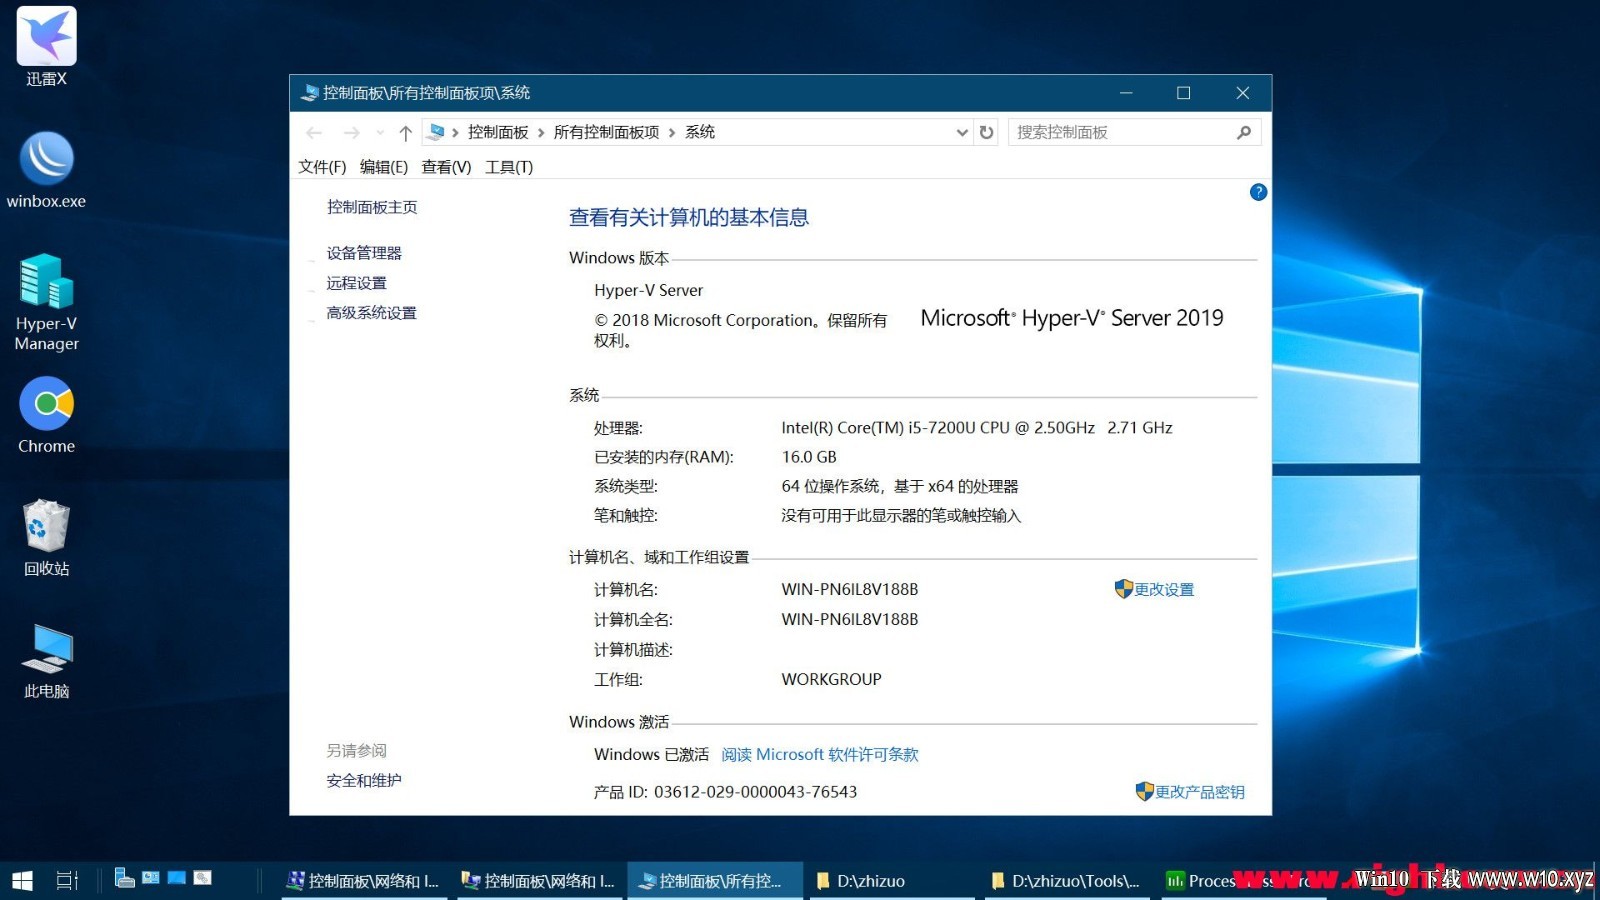
Task: Open 远程设置 from the sidebar
Action: [x=356, y=283]
